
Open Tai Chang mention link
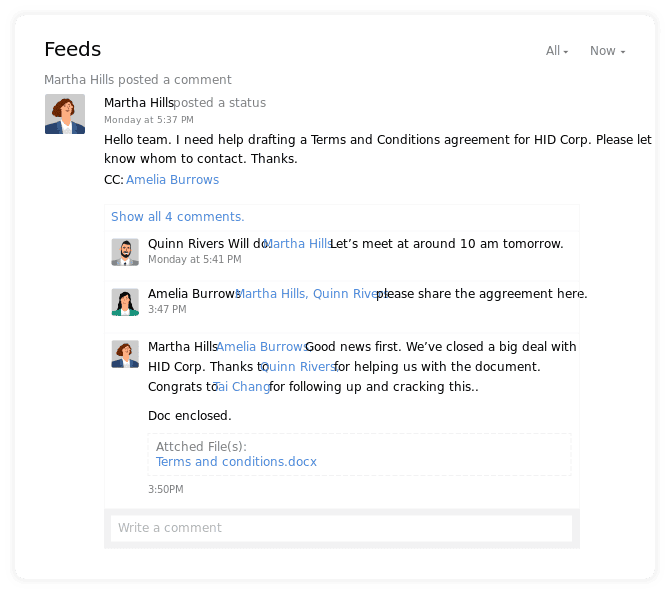[x=242, y=387]
